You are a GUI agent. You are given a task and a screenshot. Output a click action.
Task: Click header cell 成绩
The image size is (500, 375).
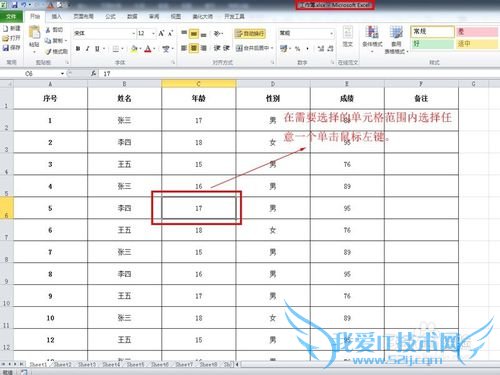coord(347,98)
